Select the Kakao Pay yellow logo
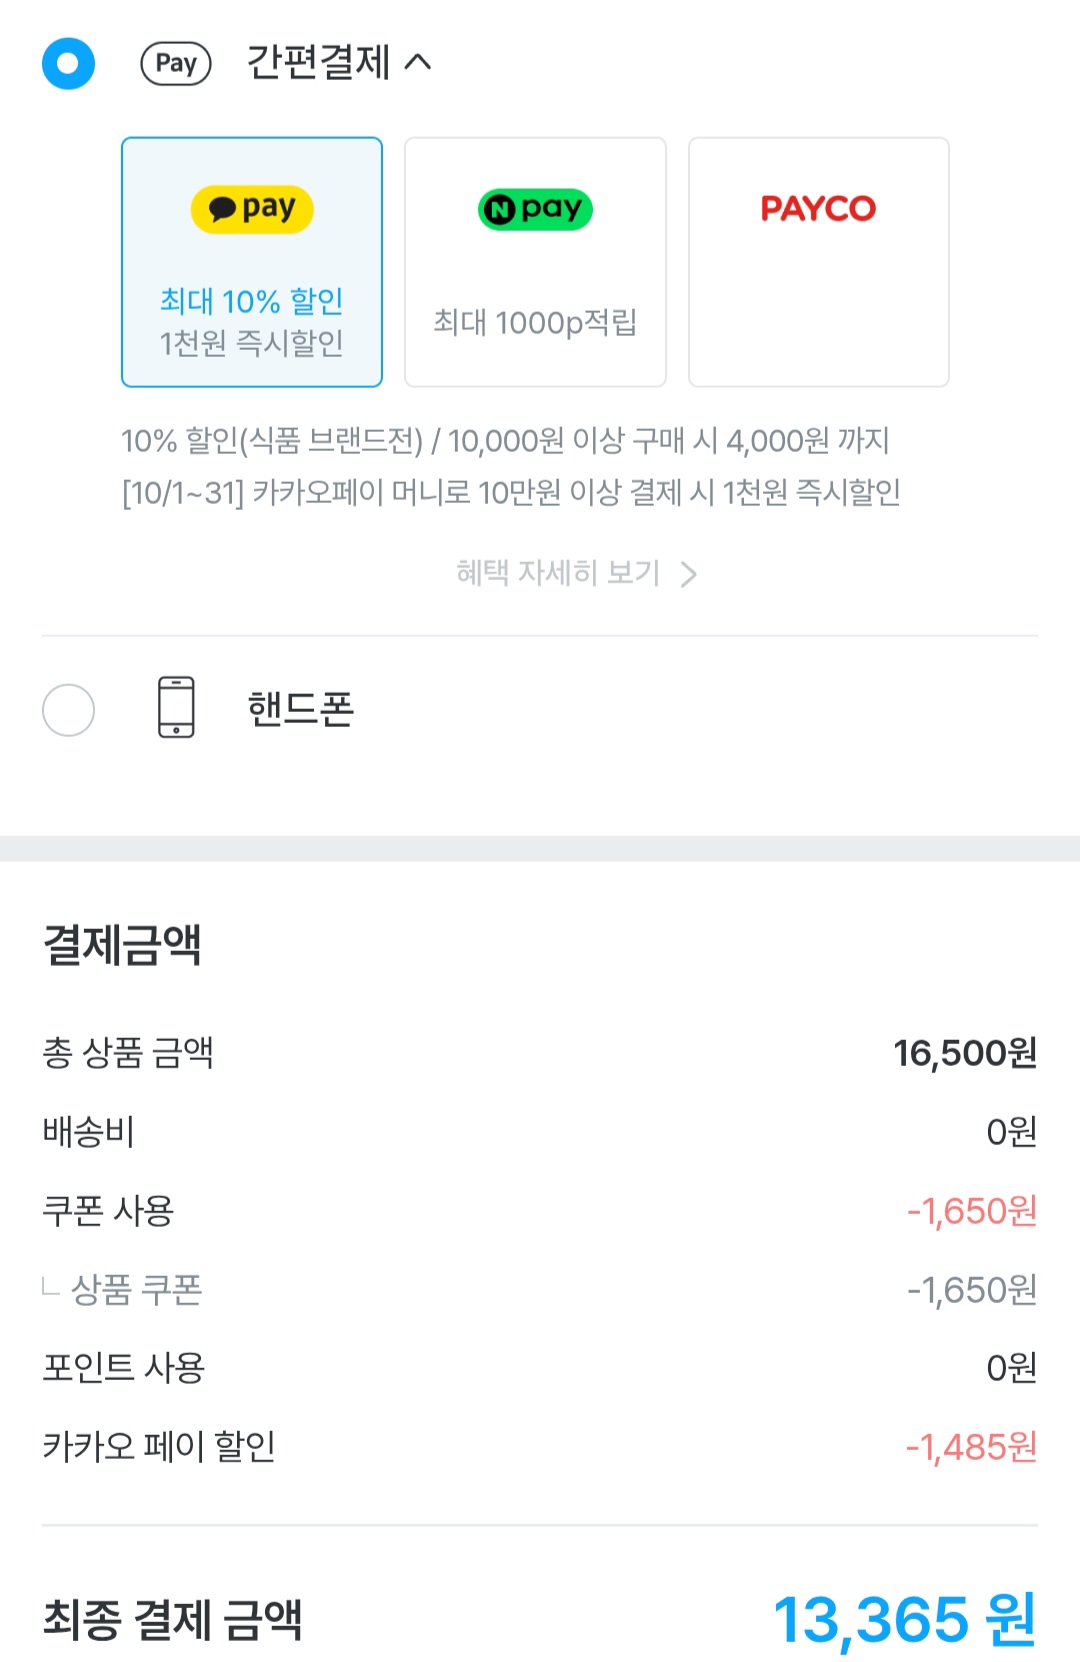The height and width of the screenshot is (1662, 1080). (x=252, y=209)
